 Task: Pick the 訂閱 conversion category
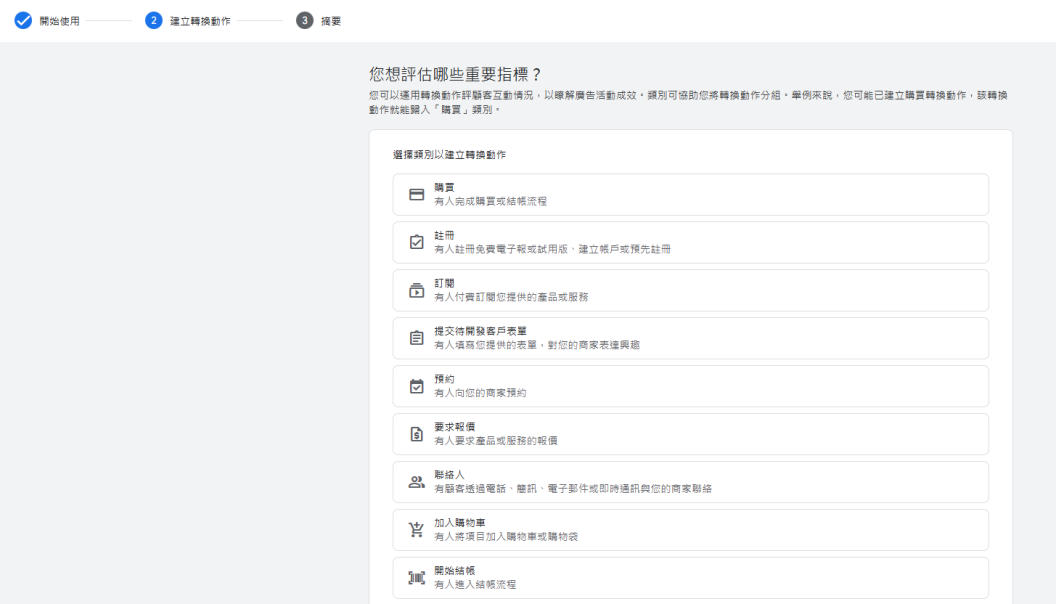(x=690, y=291)
